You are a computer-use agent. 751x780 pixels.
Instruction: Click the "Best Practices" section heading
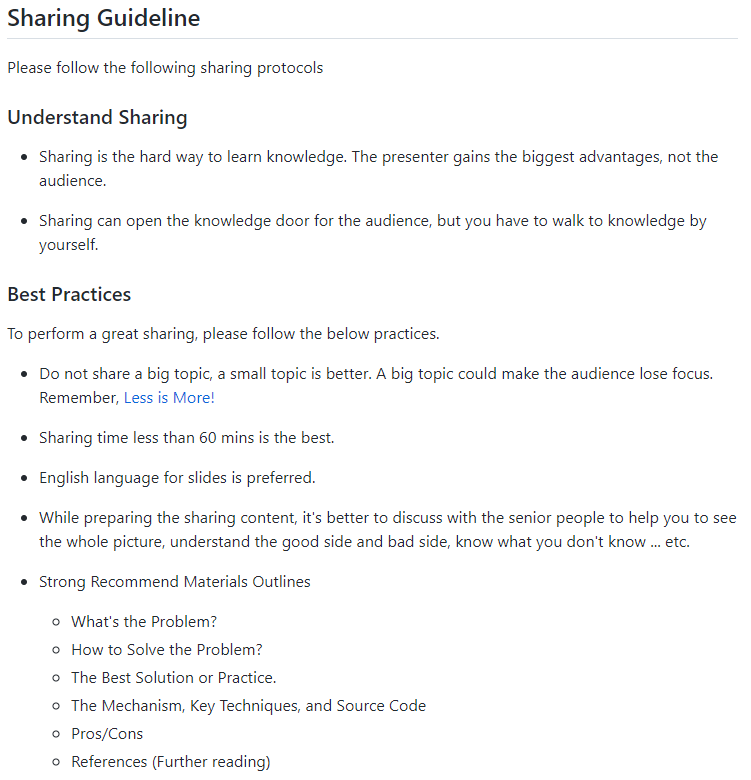click(x=69, y=294)
